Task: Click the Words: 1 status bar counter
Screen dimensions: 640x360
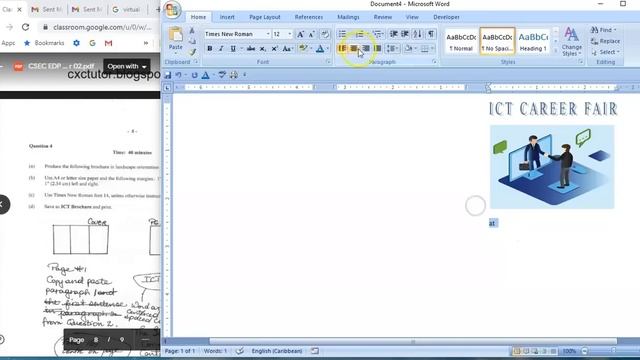Action: (215, 351)
